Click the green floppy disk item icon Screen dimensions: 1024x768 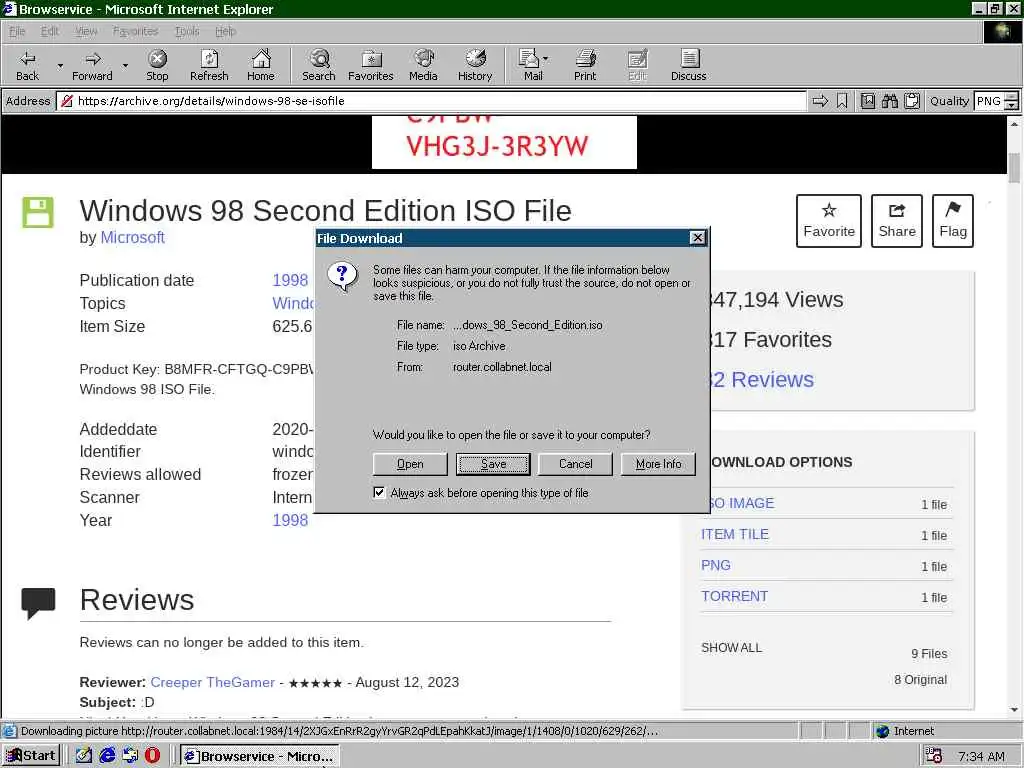tap(38, 212)
